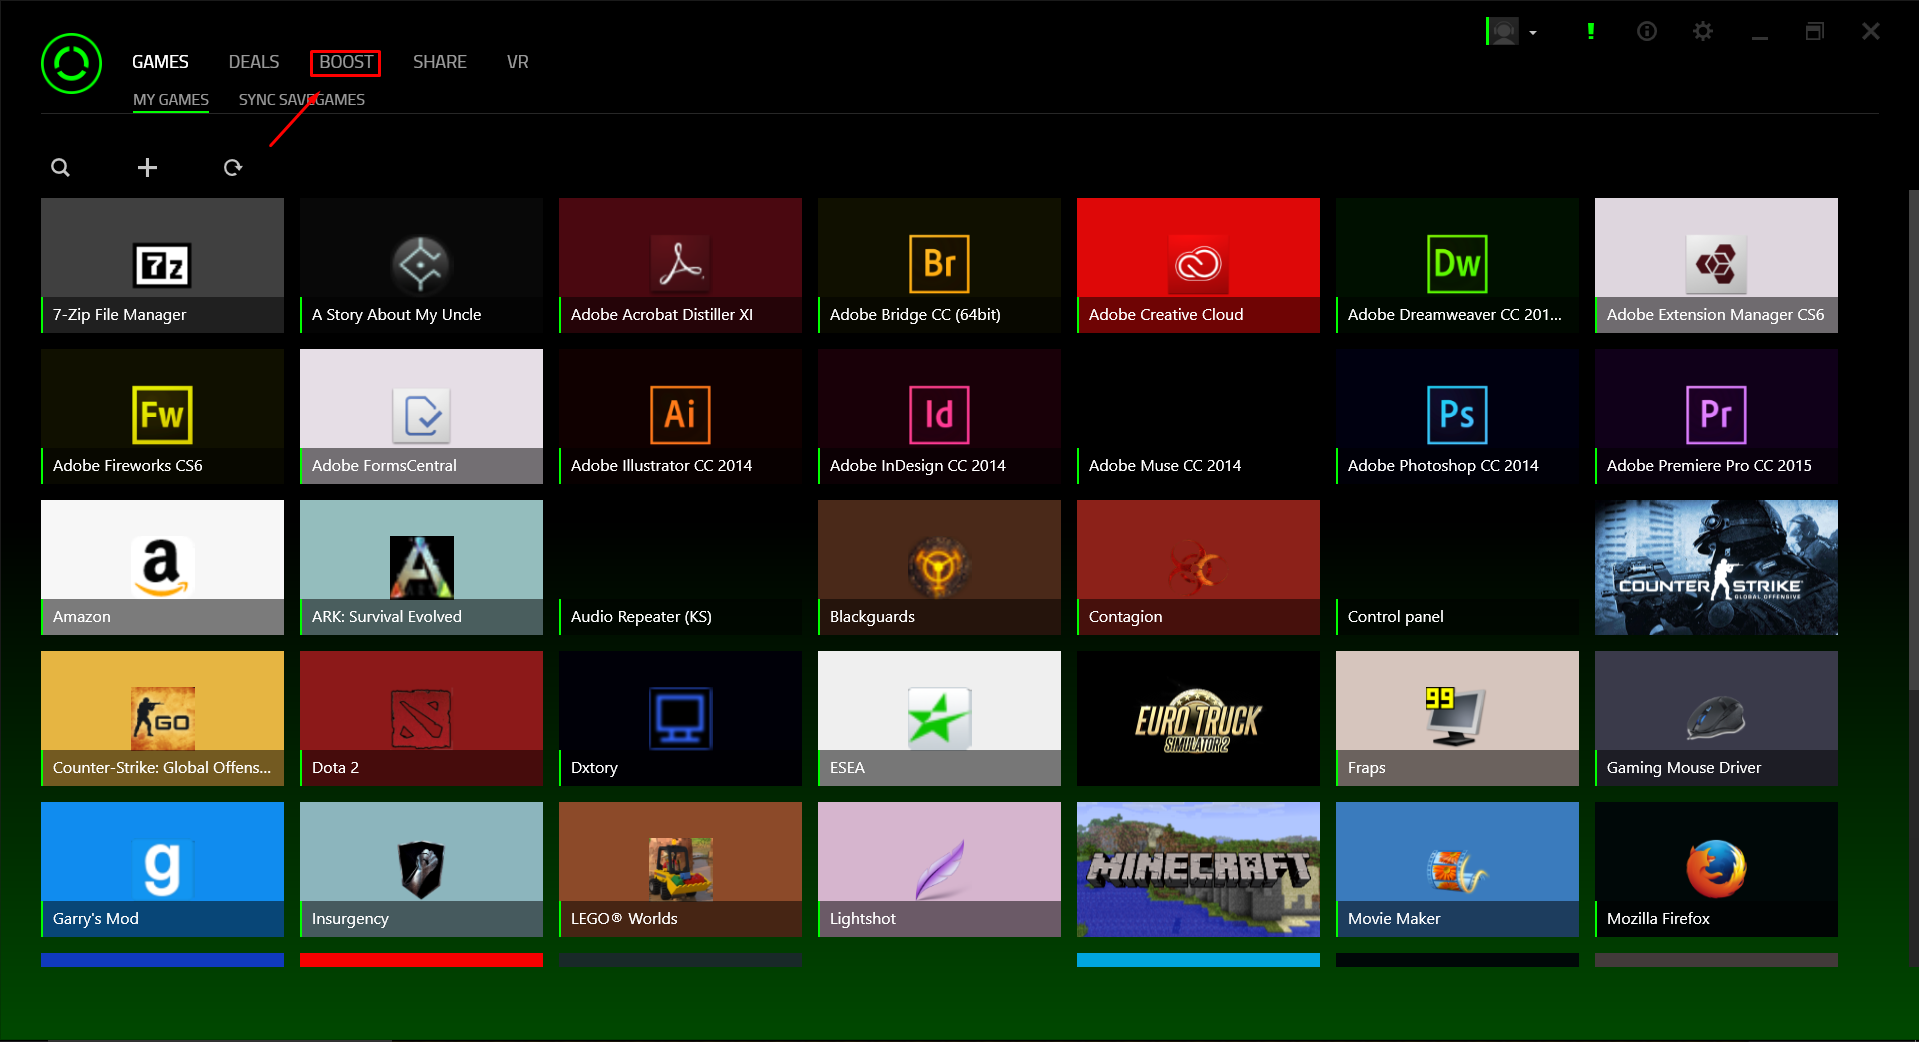Image resolution: width=1919 pixels, height=1042 pixels.
Task: Launch ARK: Survival Evolved tile
Action: point(421,567)
